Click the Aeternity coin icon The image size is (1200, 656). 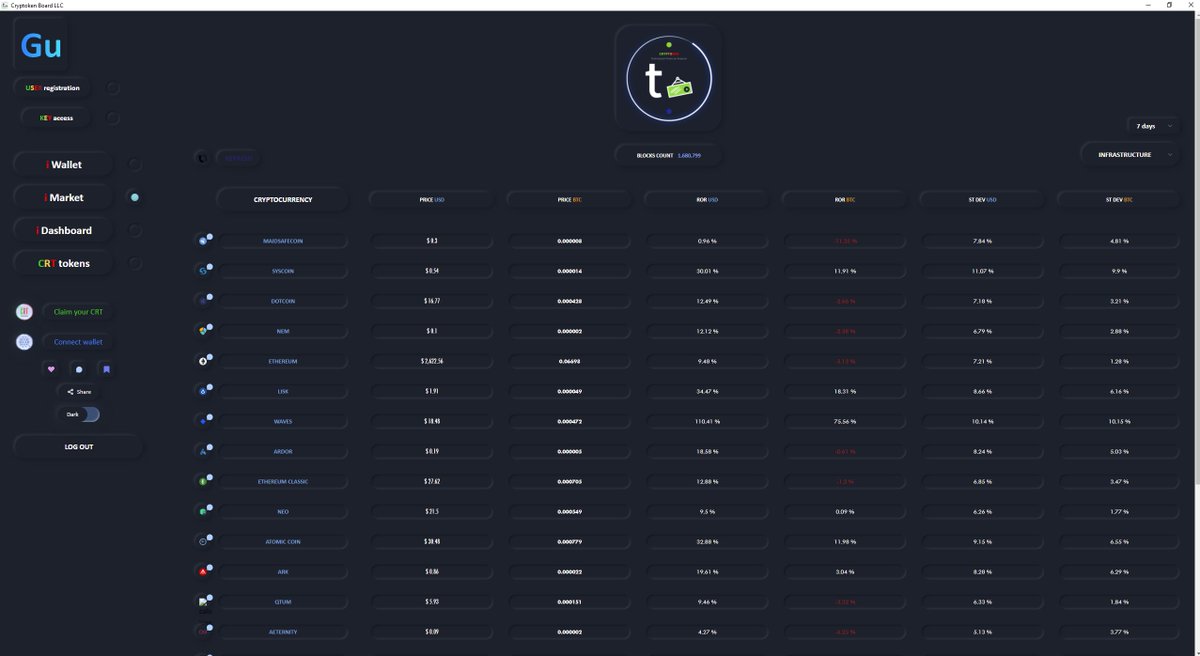(x=204, y=631)
